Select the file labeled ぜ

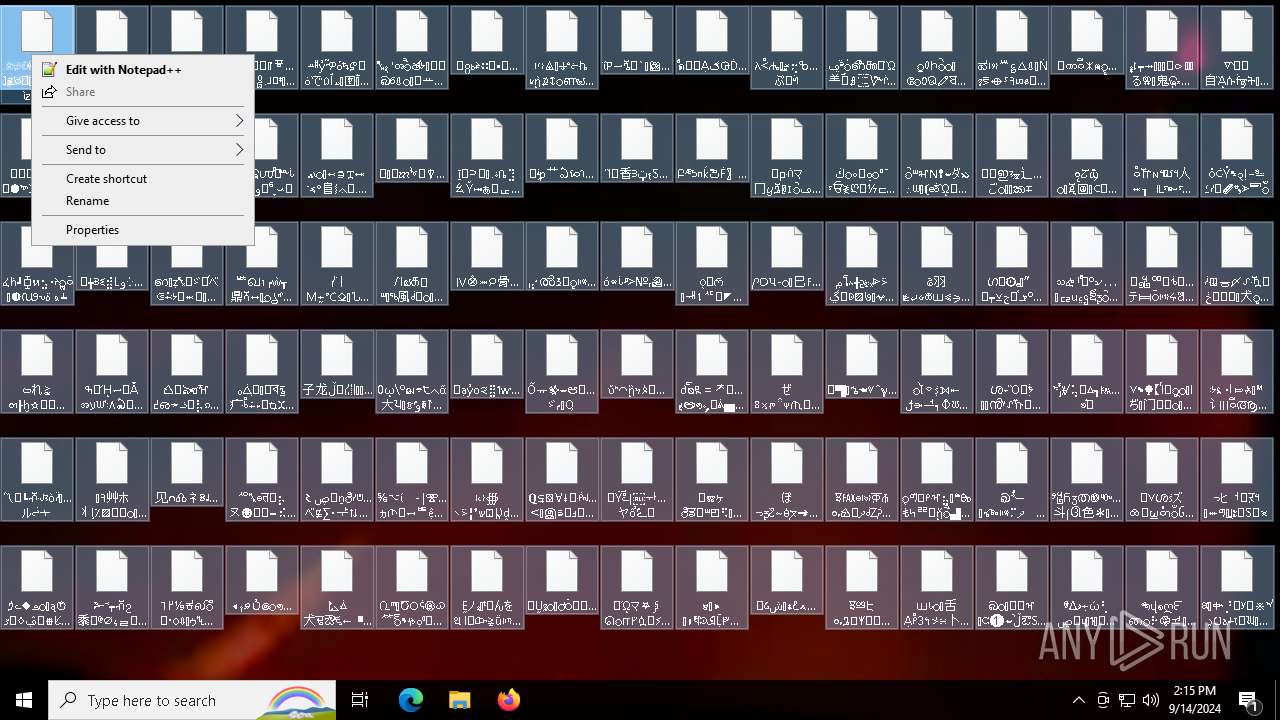787,372
